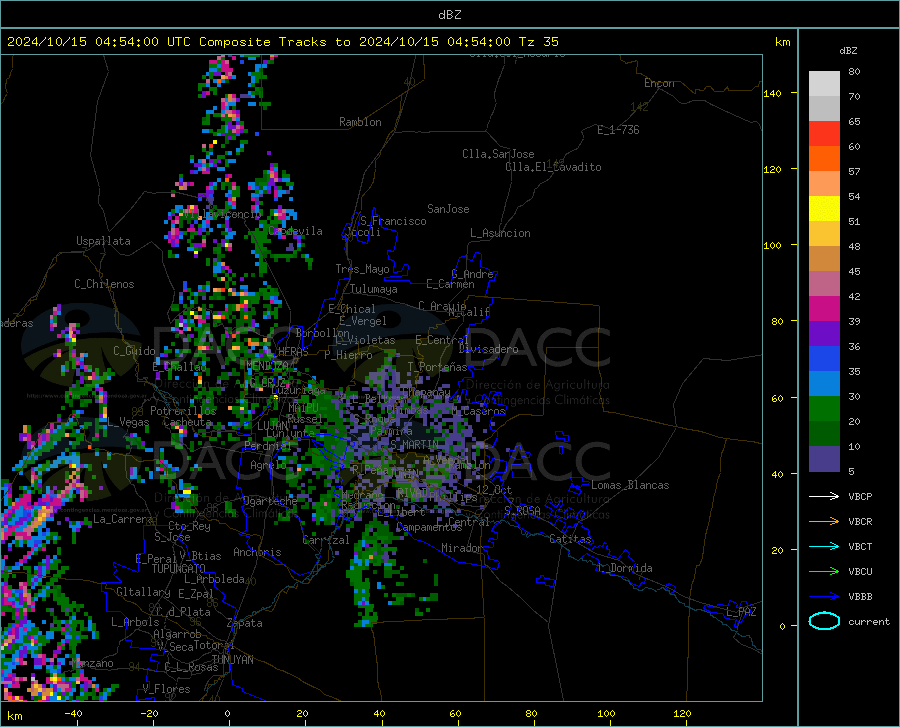
Task: Click the 'Gltallary' map label
Action: (x=143, y=592)
